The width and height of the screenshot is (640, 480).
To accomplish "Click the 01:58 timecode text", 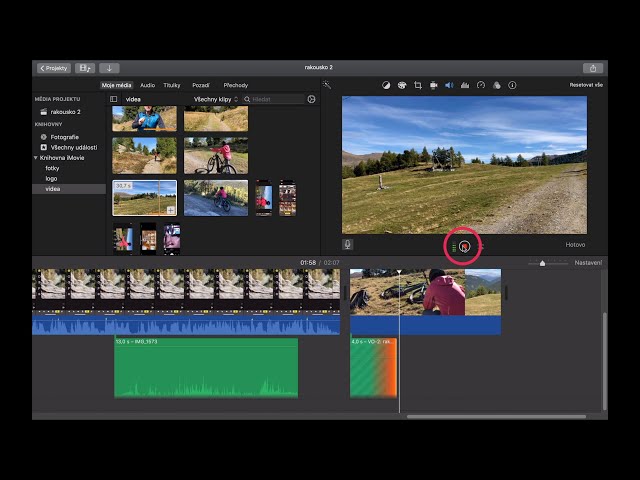I will (x=308, y=263).
